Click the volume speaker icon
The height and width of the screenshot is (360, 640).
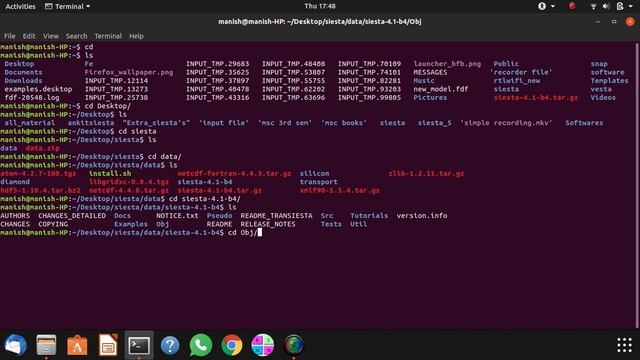click(x=606, y=6)
